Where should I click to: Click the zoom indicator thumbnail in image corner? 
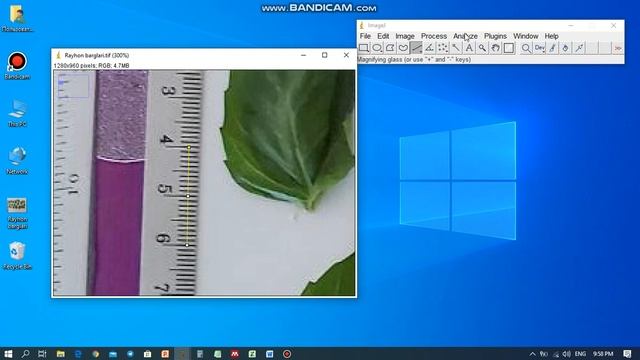point(73,86)
